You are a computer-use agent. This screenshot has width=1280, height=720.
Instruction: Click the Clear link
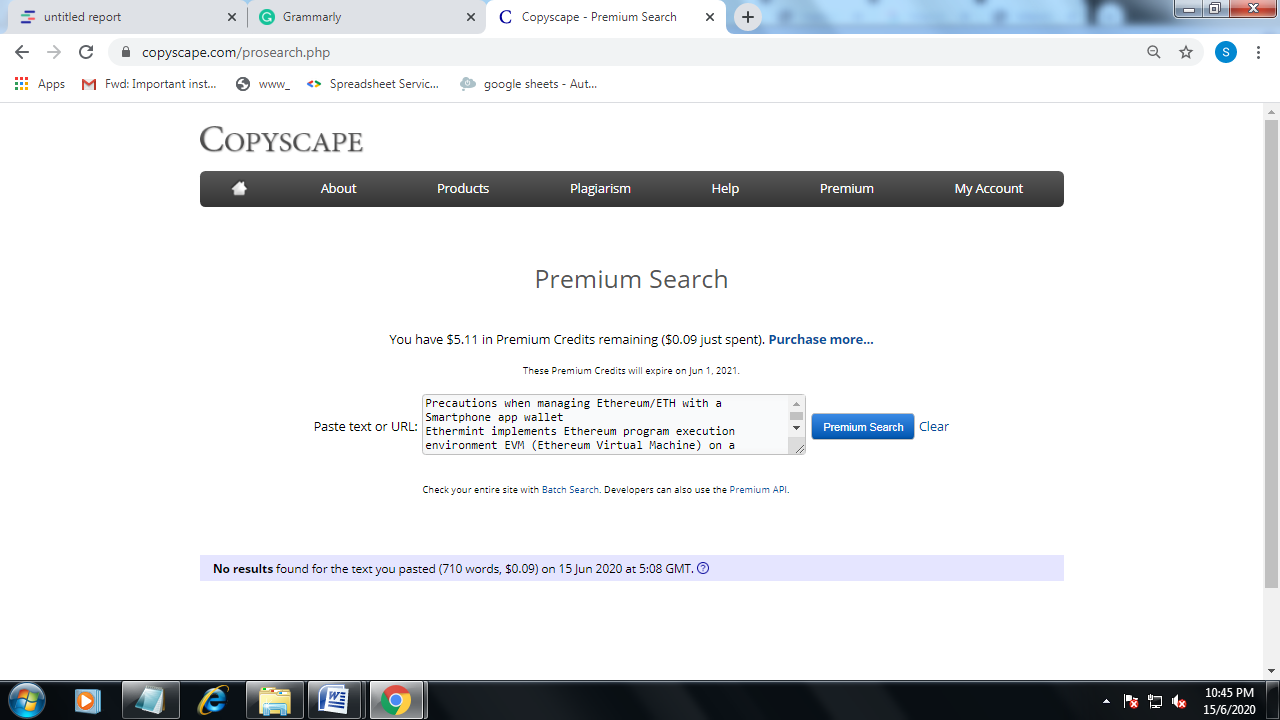934,426
